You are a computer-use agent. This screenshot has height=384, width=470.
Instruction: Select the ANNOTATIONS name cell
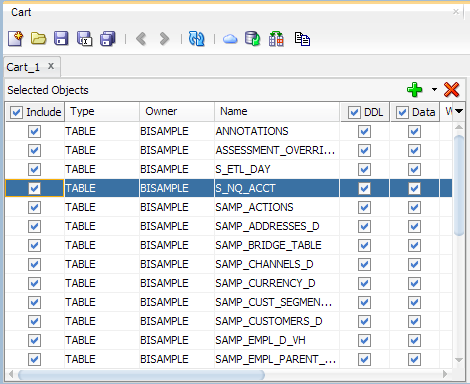277,131
